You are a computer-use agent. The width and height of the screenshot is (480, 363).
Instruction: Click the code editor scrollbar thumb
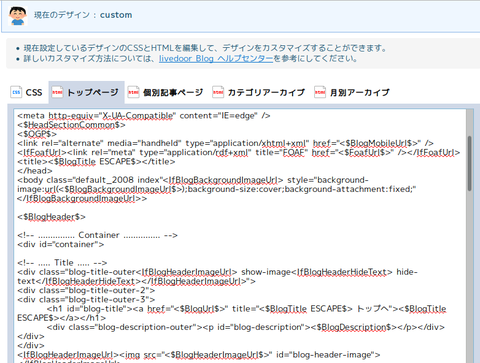[x=469, y=163]
